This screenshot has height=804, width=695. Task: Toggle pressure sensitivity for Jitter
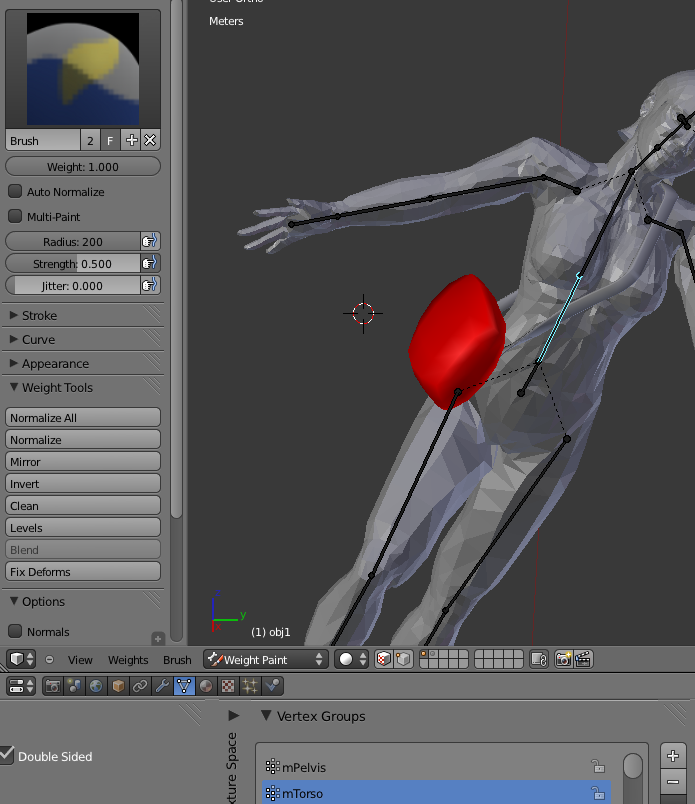click(150, 286)
